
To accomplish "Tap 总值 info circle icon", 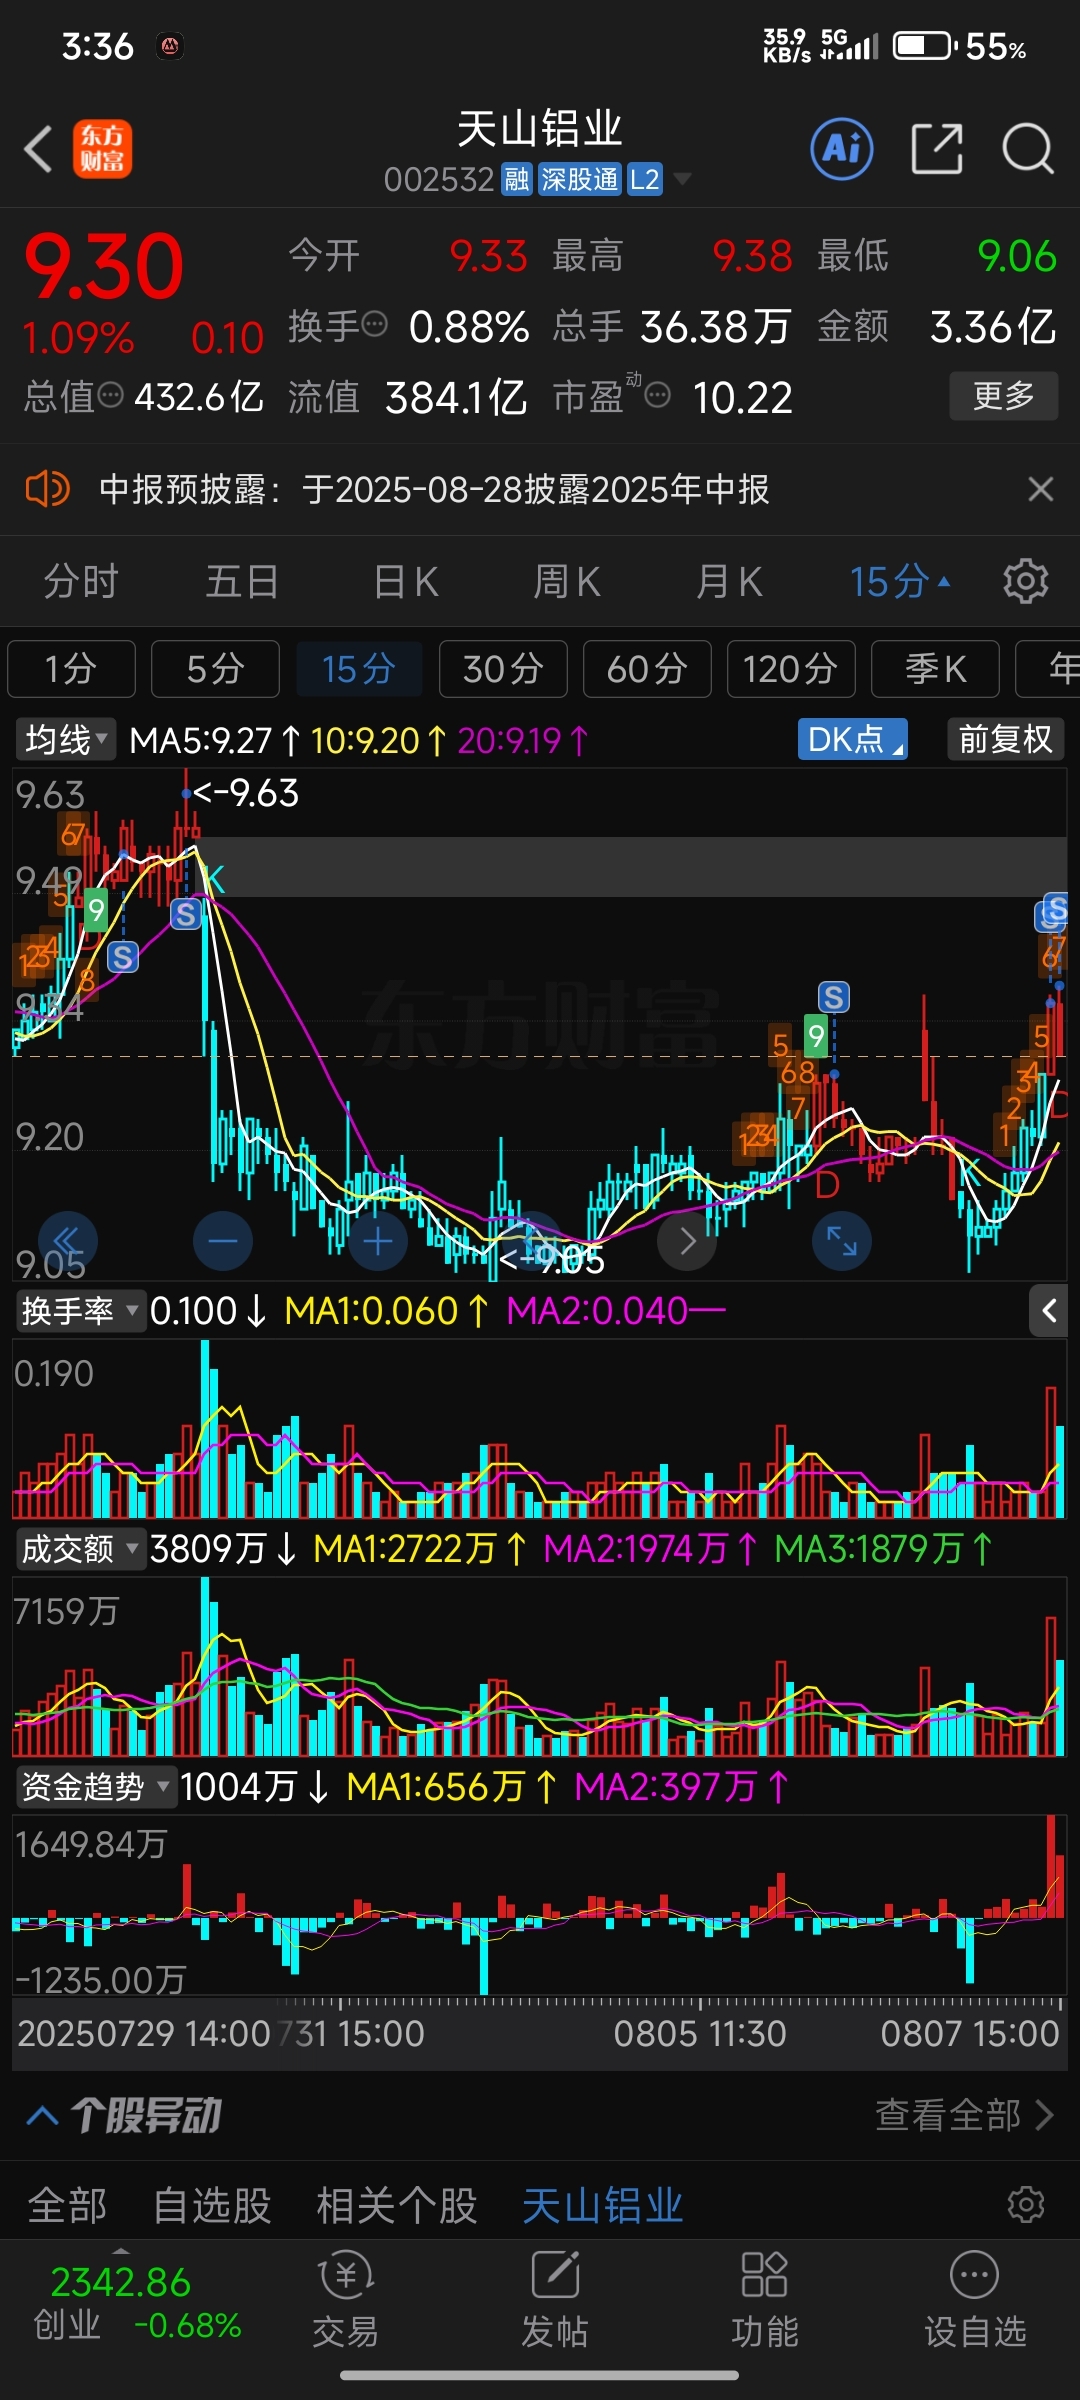I will pyautogui.click(x=112, y=395).
